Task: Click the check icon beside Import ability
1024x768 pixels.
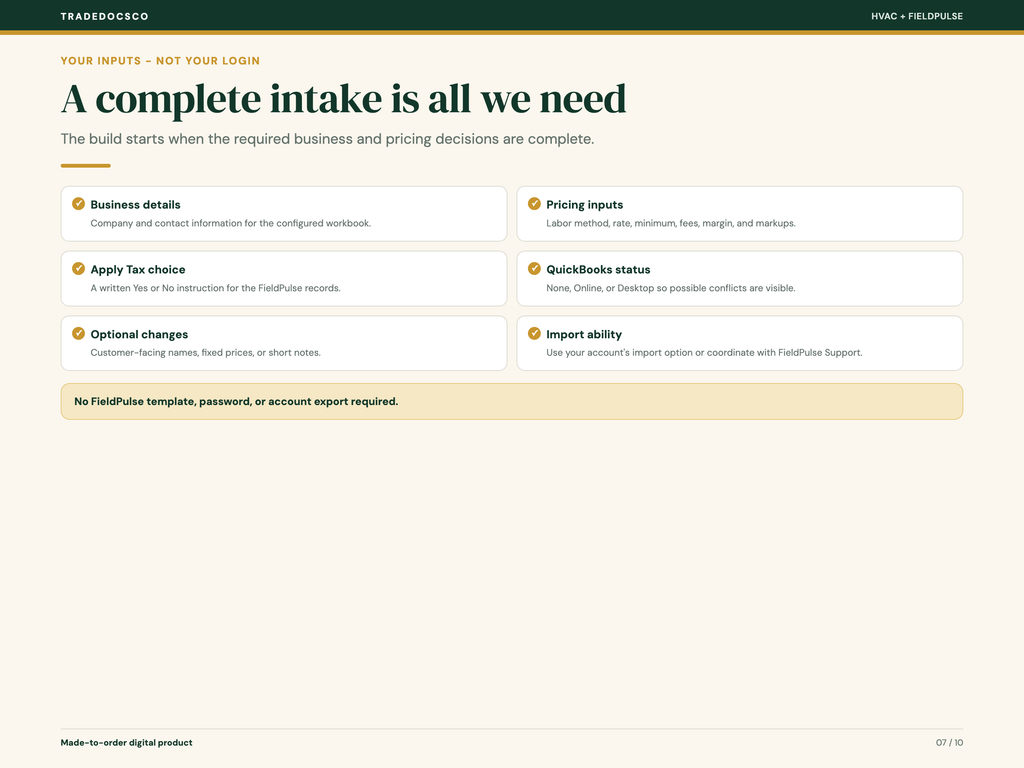Action: (x=534, y=333)
